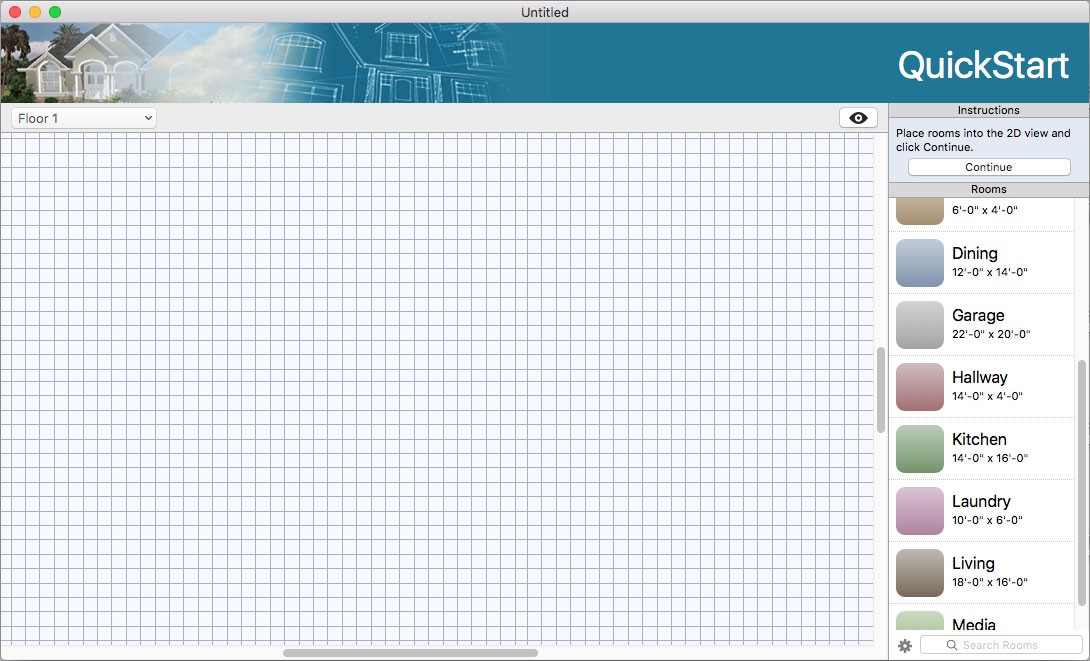
Task: Select the Hallway room swatch icon
Action: (x=920, y=386)
